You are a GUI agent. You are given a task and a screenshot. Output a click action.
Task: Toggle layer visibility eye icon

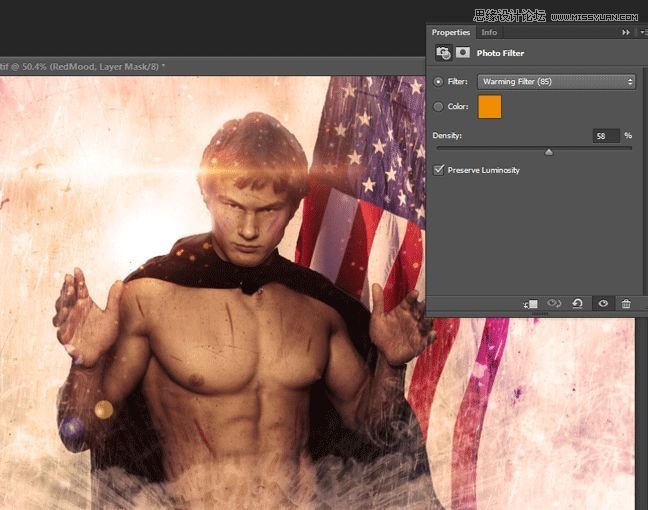click(603, 304)
